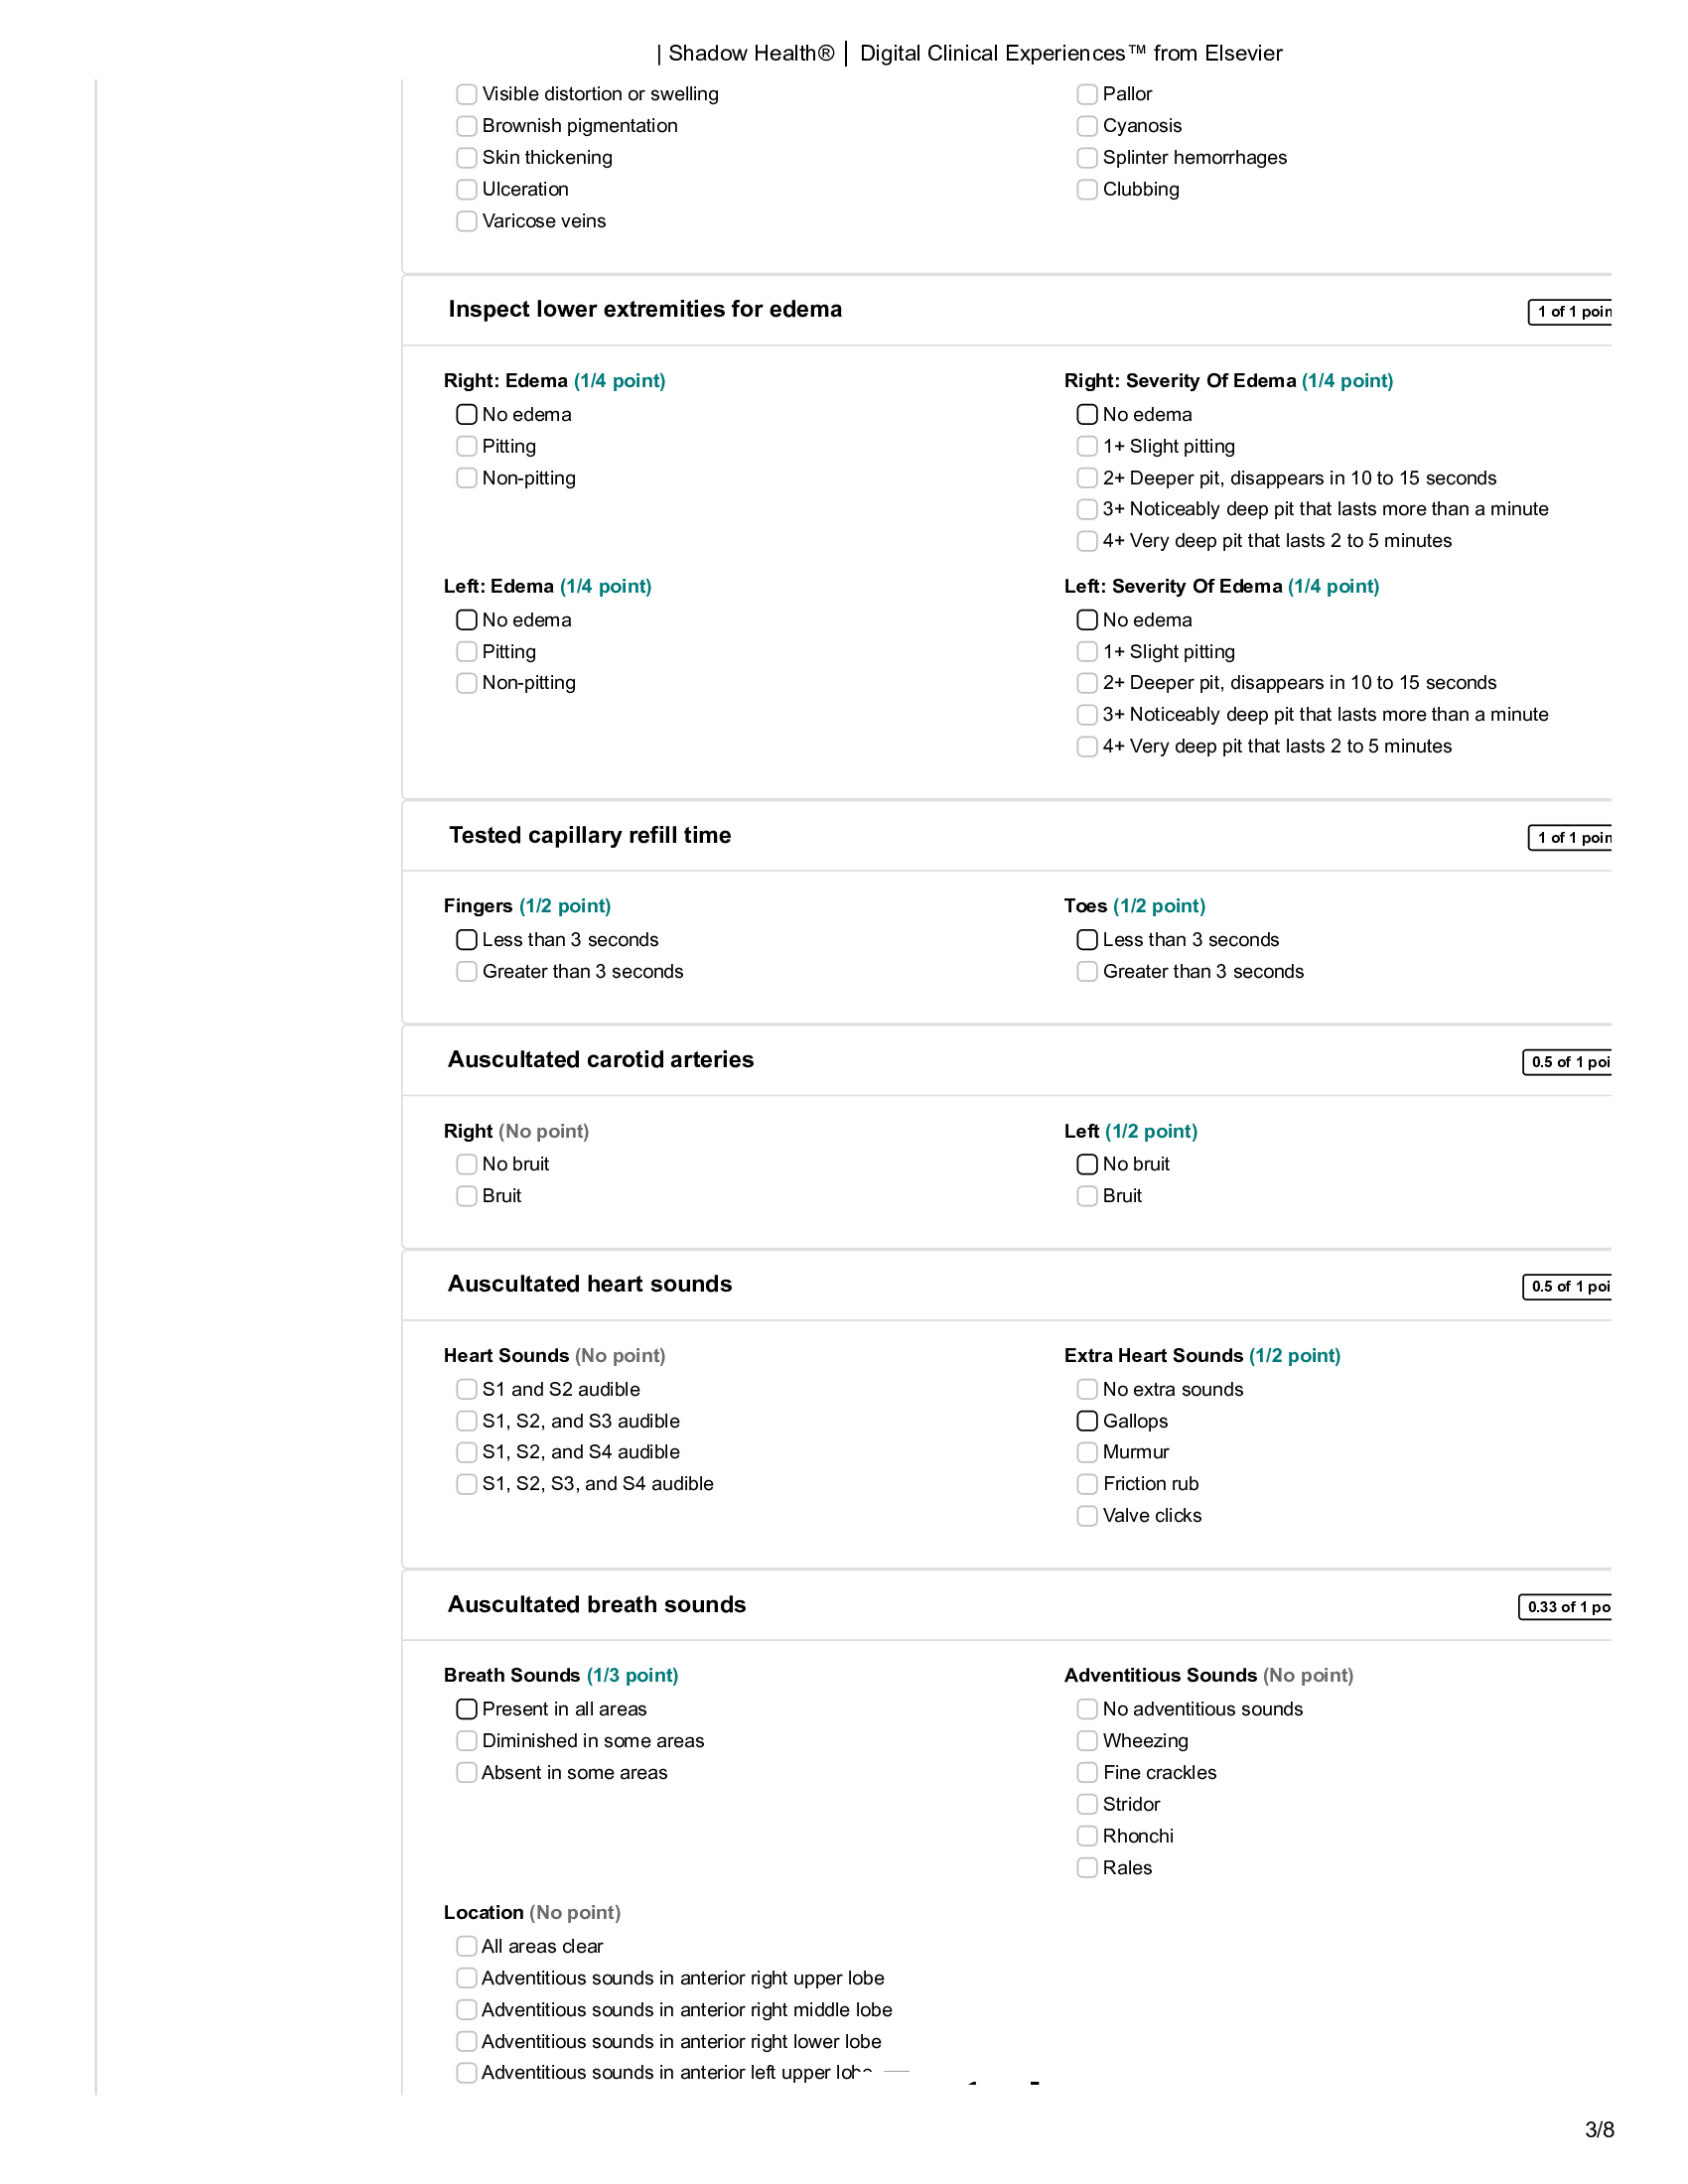
Task: Select Pitting under Right: Edema
Action: coord(466,446)
